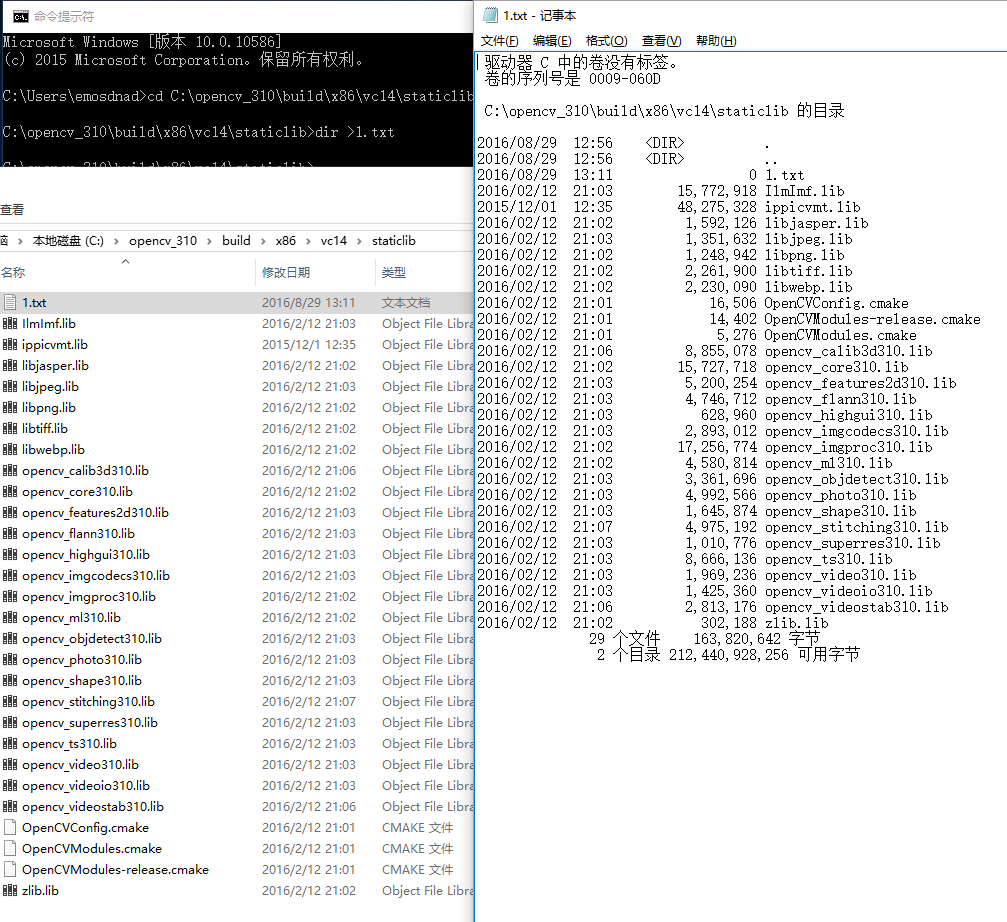Click the Notepad icon in 1.txt title bar

coord(490,15)
